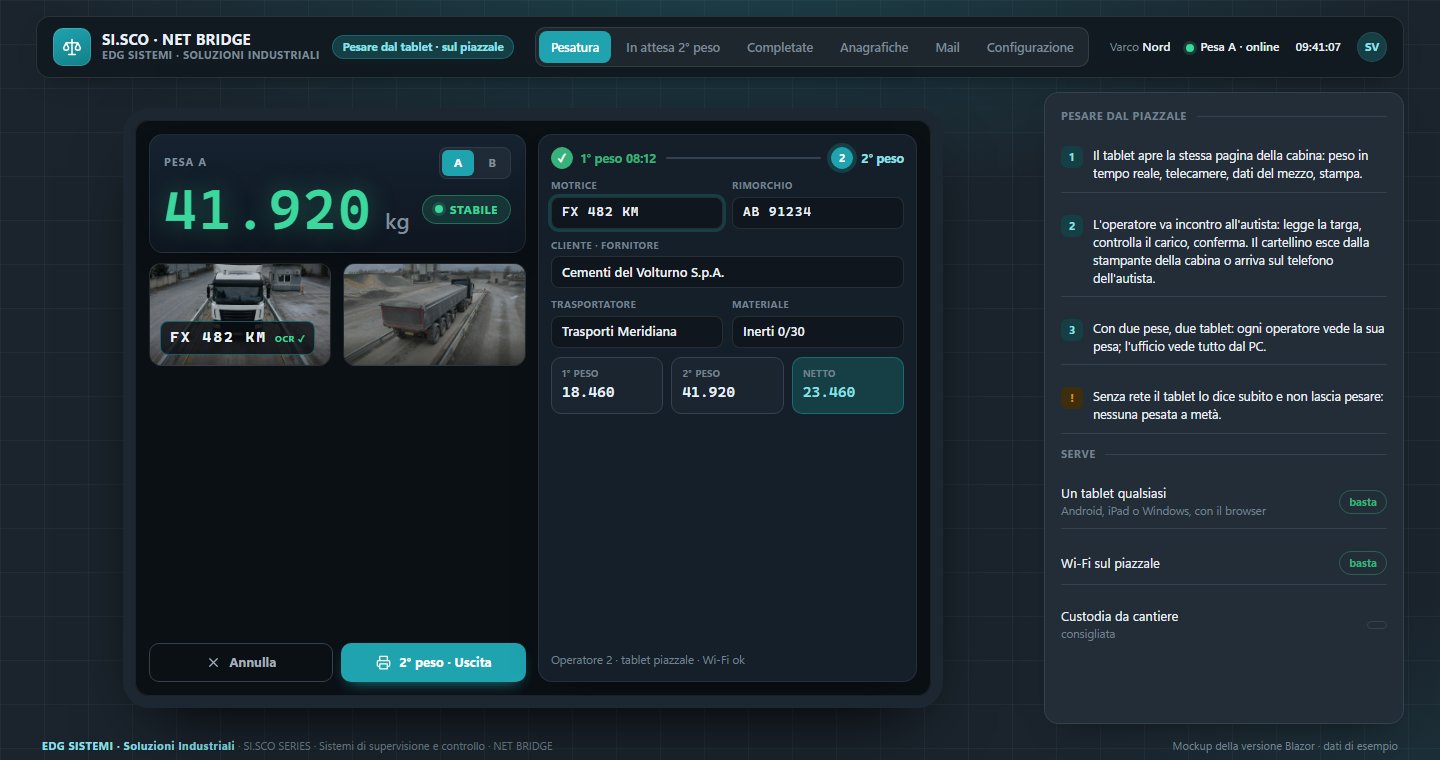Screen dimensions: 1440x760
Task: Switch scale selector to B
Action: pyautogui.click(x=492, y=163)
